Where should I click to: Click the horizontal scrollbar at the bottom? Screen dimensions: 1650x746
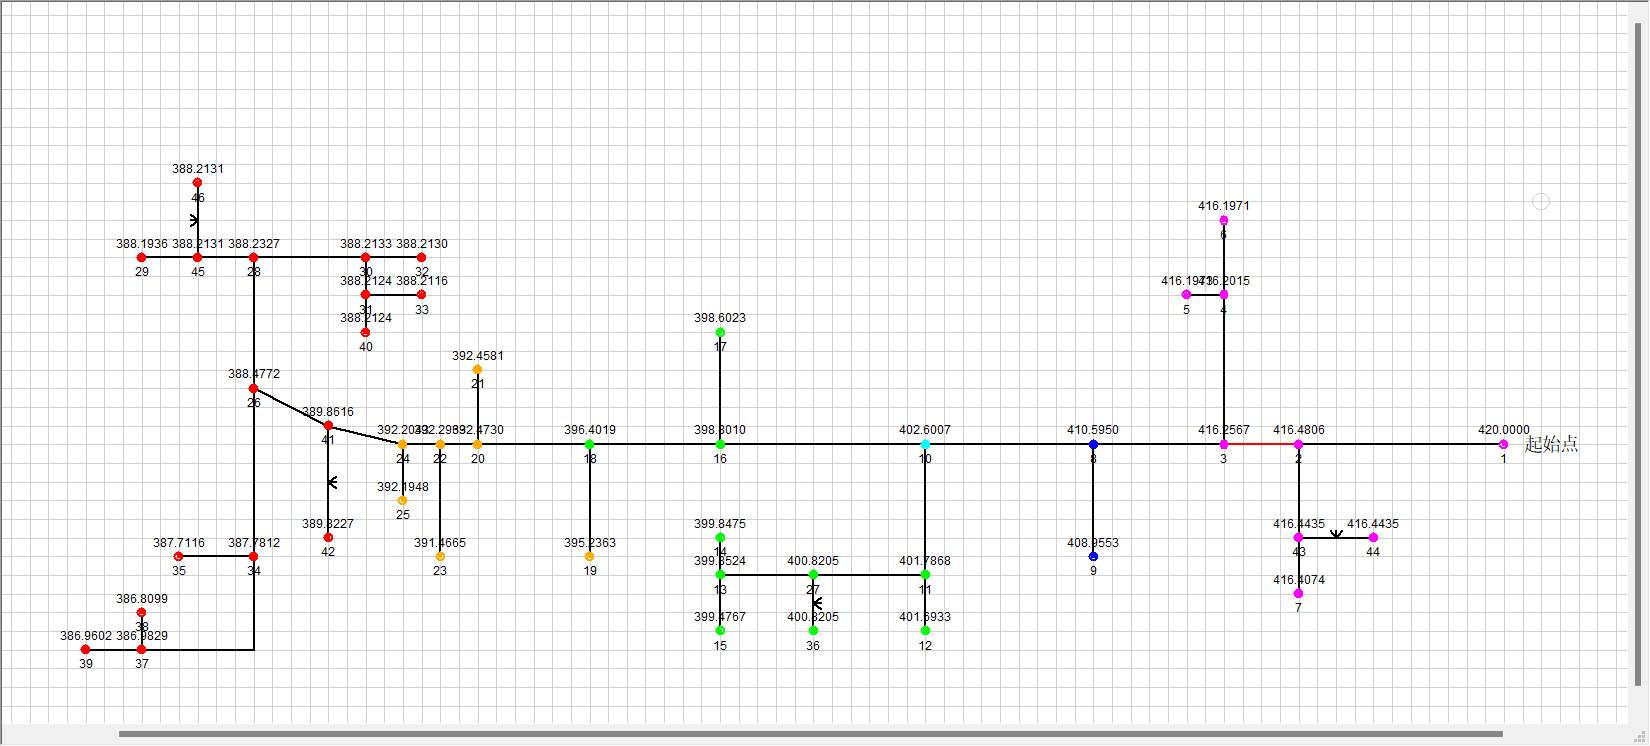tap(810, 734)
